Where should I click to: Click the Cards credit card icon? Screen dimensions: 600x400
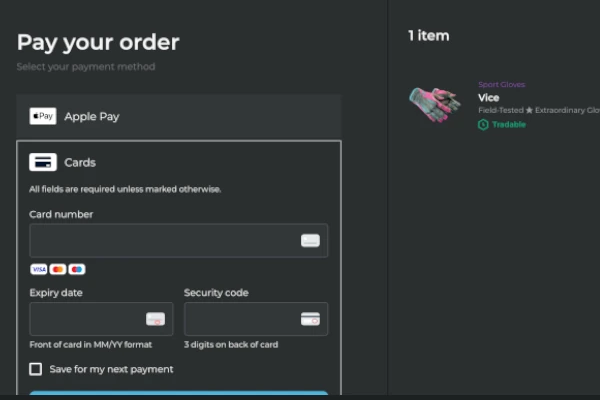pyautogui.click(x=43, y=162)
